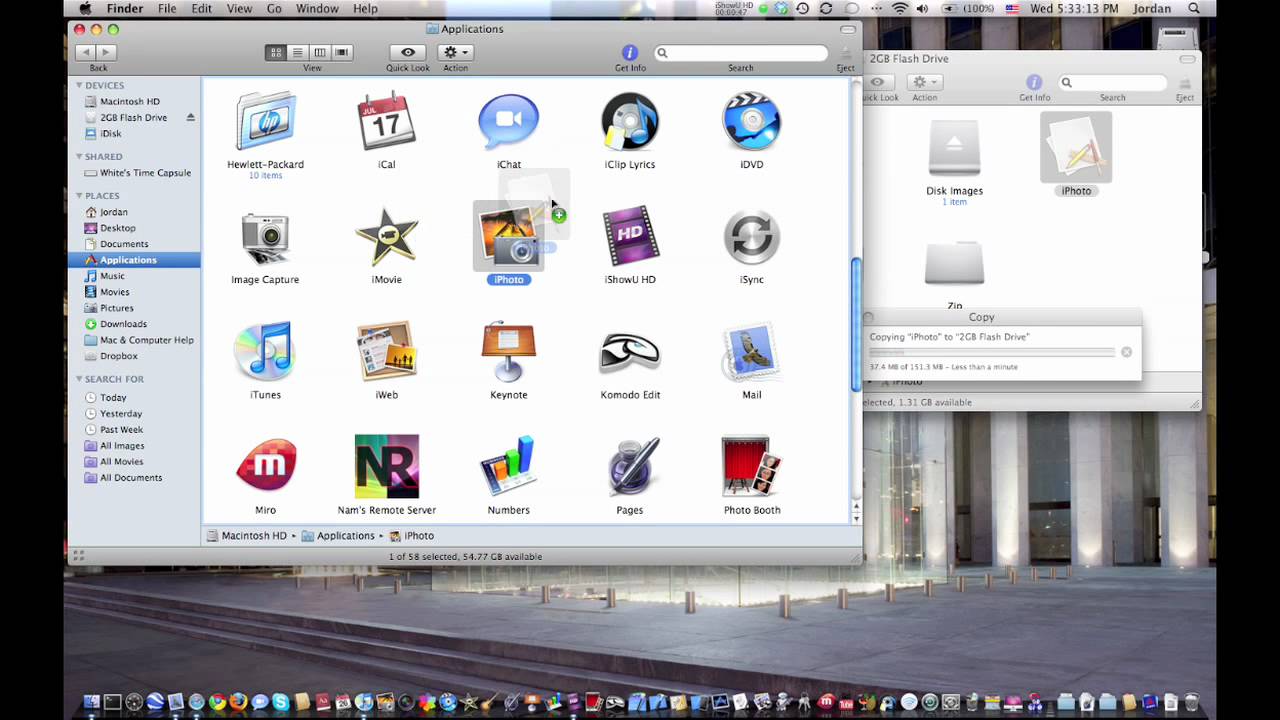The width and height of the screenshot is (1280, 720).
Task: Switch to icon view mode
Action: click(x=275, y=52)
